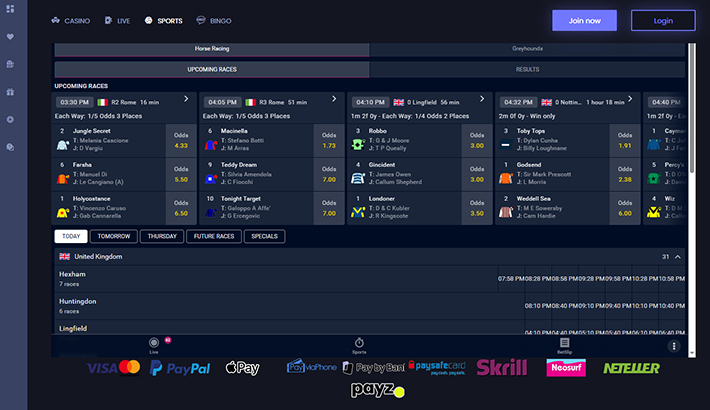Expand the 03:30 PM Rome race card
The height and width of the screenshot is (410, 710).
click(x=186, y=99)
